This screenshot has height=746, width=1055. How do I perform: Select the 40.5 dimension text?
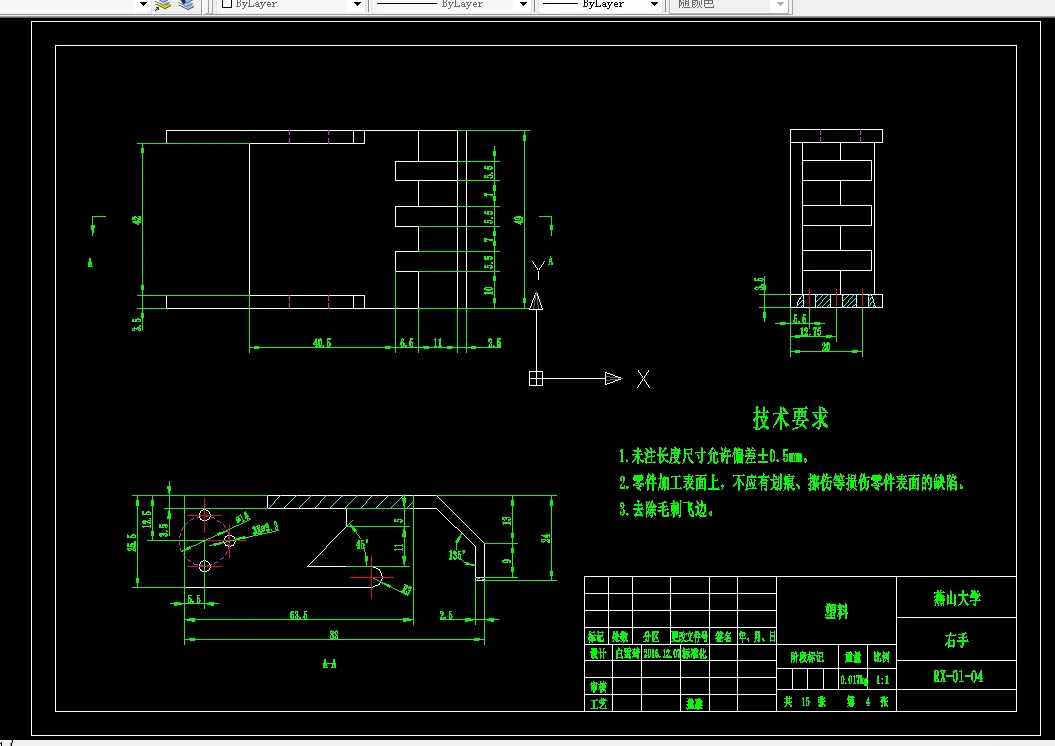(322, 342)
